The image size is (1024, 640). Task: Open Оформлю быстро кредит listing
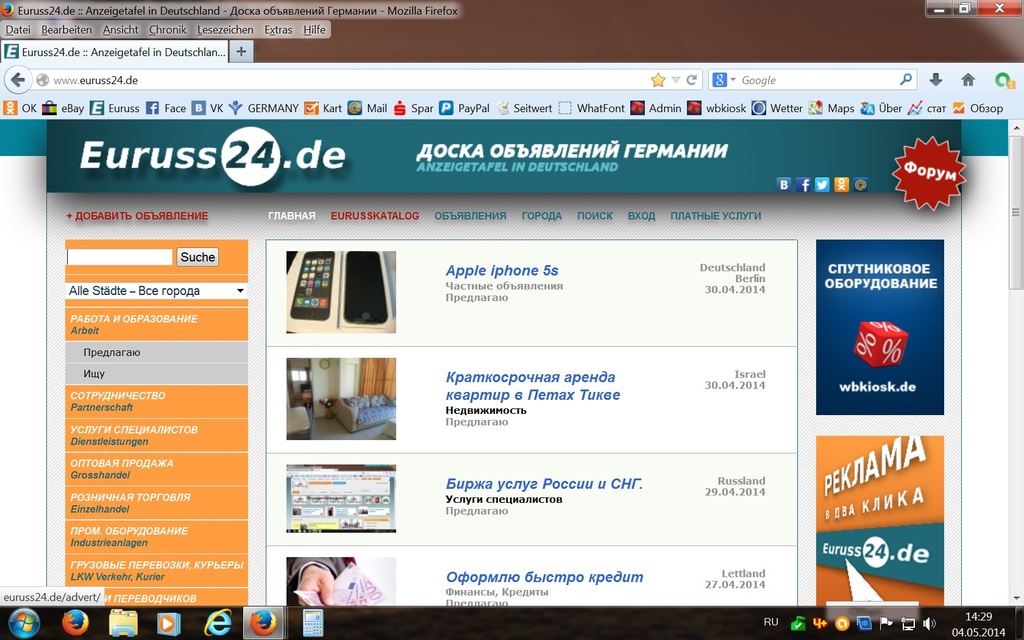[545, 577]
